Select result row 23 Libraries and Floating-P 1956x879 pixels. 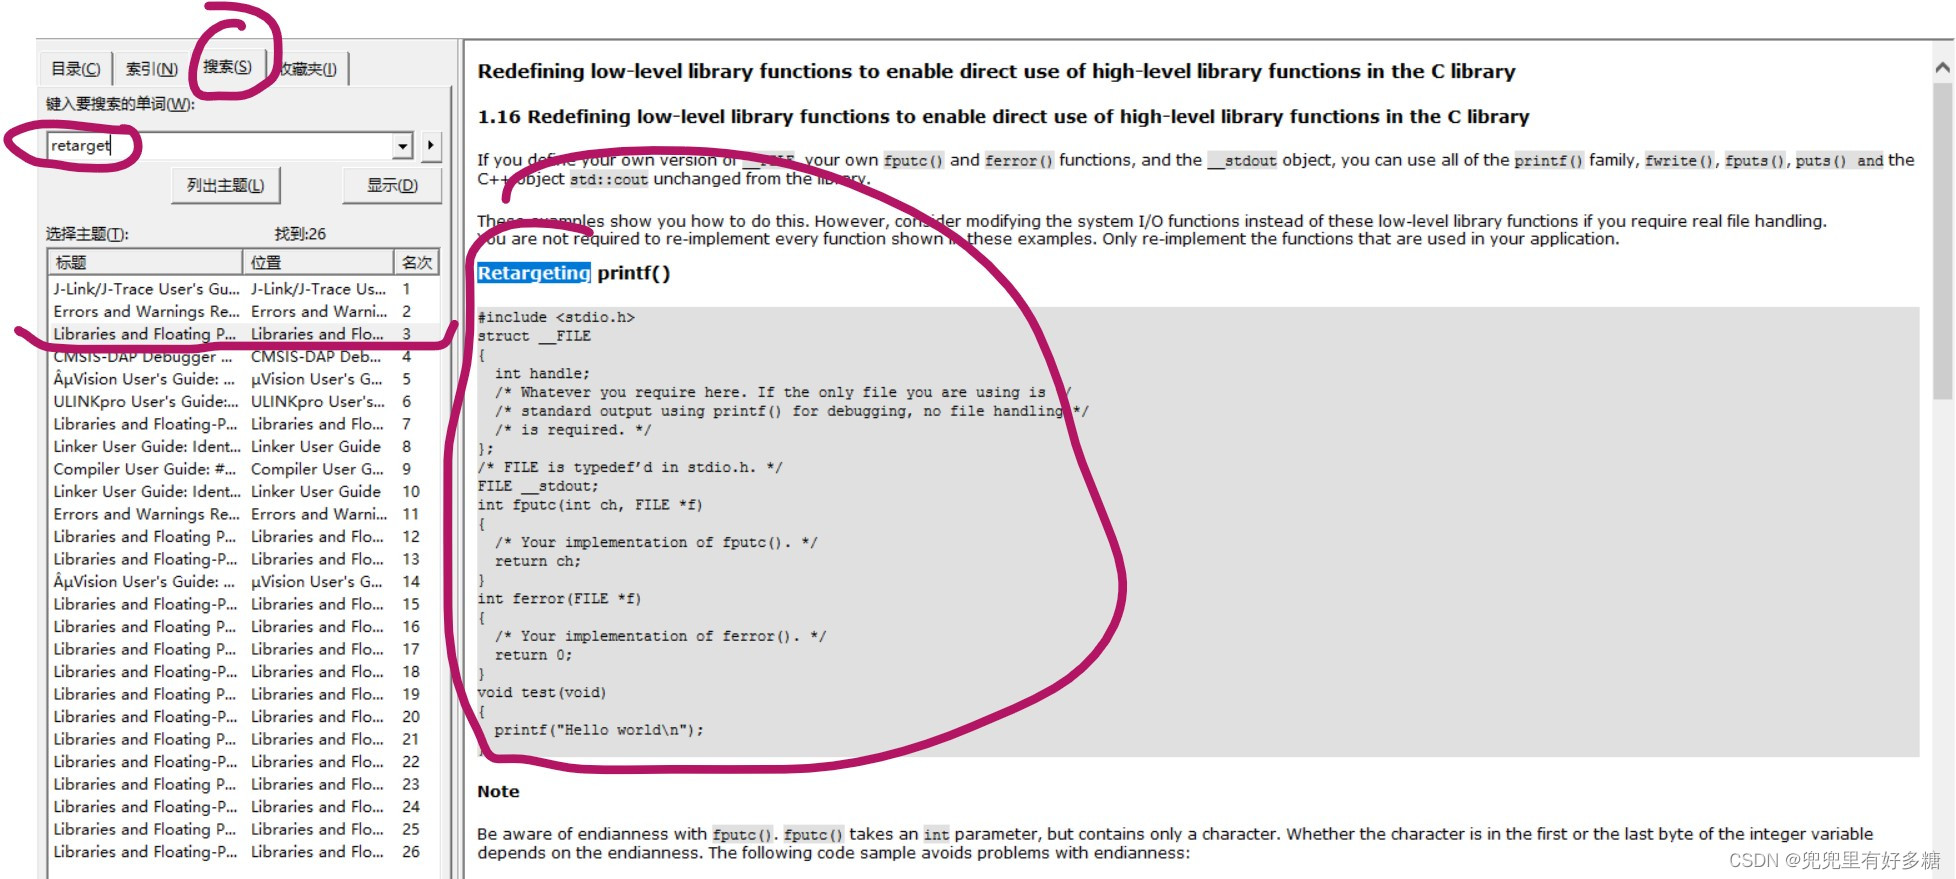(243, 784)
